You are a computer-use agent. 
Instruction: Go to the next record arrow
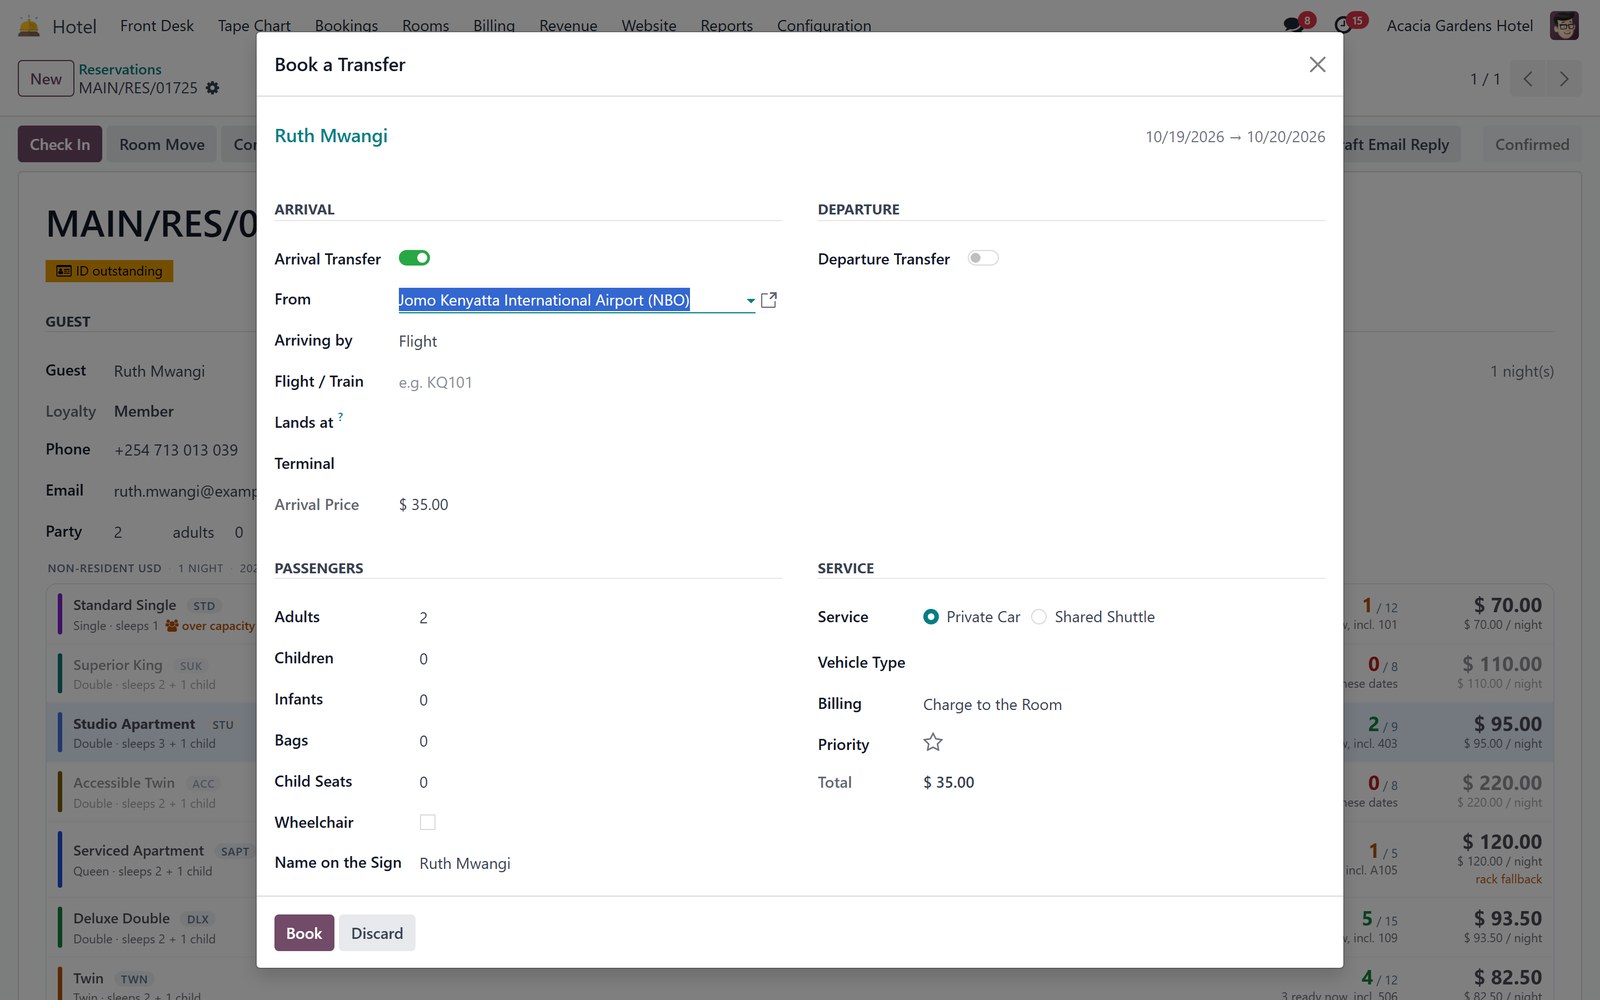pyautogui.click(x=1564, y=79)
